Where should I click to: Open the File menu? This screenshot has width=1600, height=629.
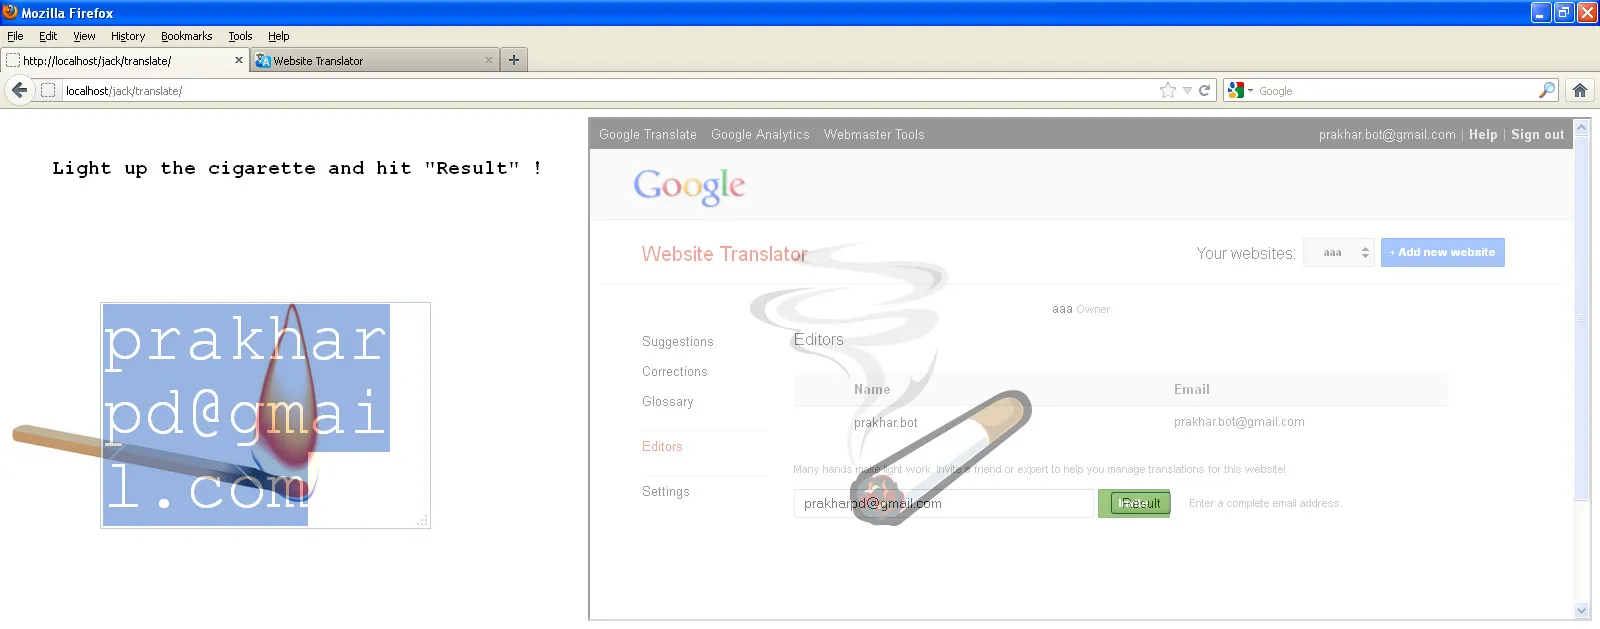(15, 36)
